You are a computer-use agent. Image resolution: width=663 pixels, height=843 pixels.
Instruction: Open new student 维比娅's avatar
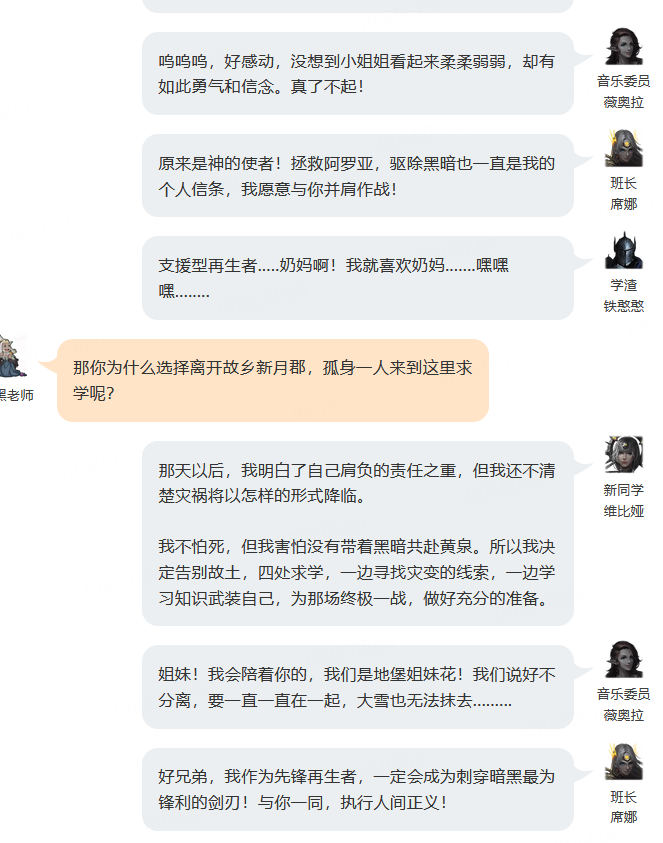click(x=624, y=455)
